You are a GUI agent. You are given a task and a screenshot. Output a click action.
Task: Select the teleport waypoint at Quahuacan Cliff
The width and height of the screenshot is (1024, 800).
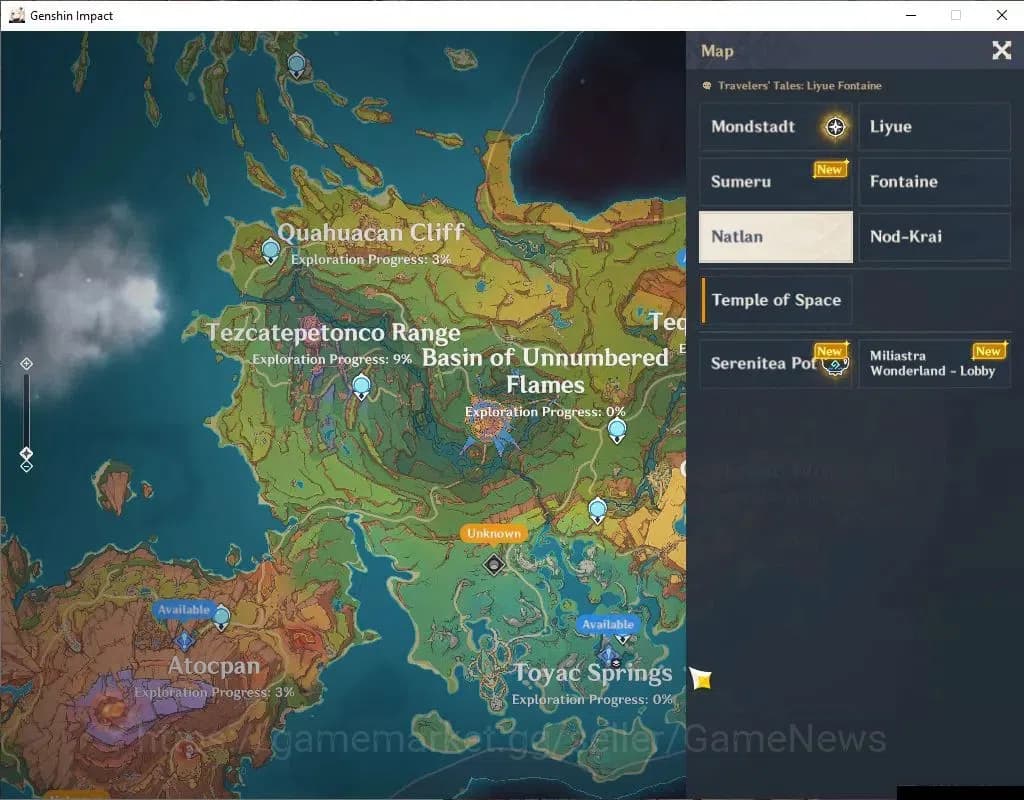pyautogui.click(x=270, y=251)
